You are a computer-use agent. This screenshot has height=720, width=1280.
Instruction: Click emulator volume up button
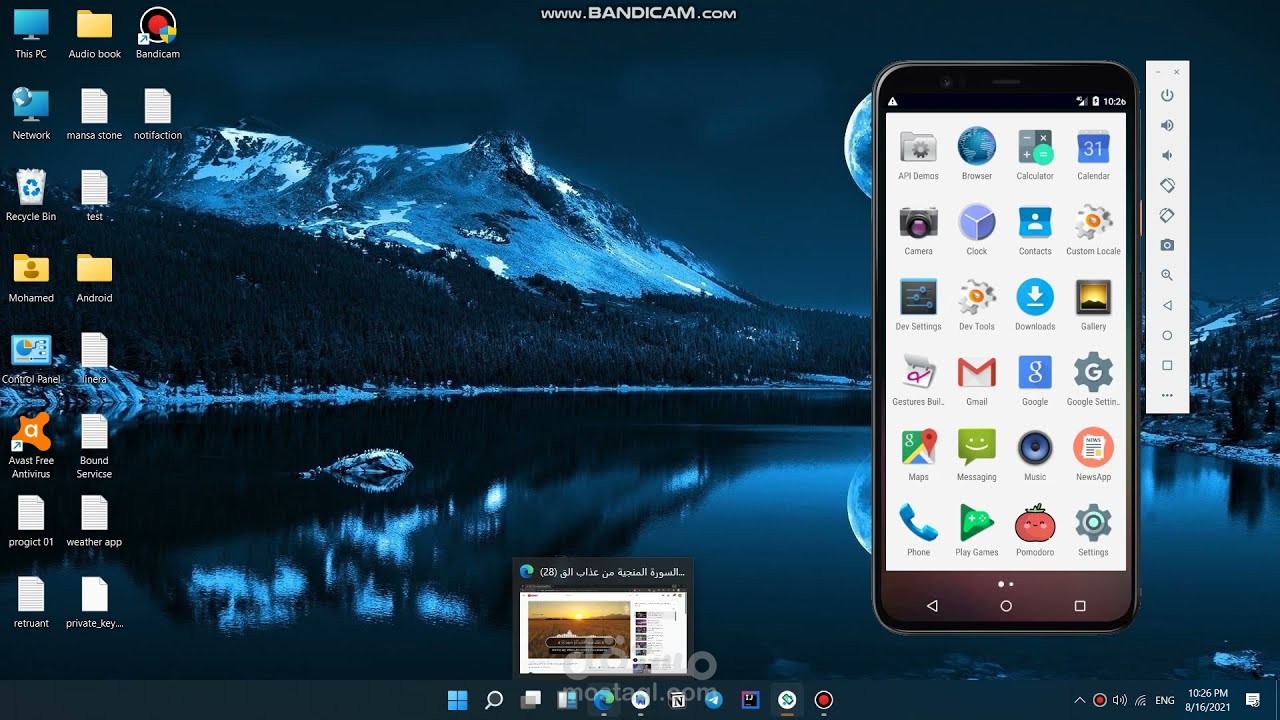1167,125
